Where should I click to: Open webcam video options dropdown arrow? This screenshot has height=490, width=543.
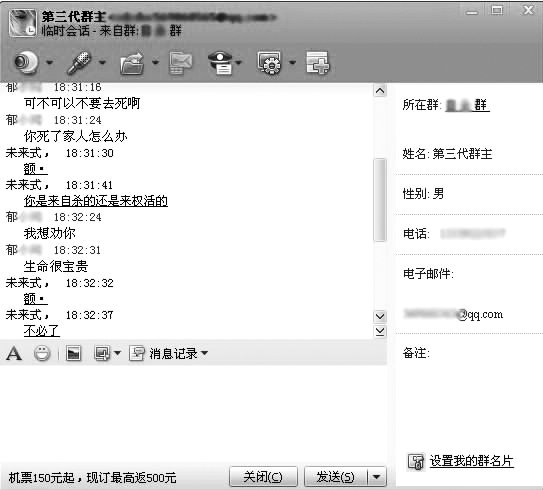(50, 63)
